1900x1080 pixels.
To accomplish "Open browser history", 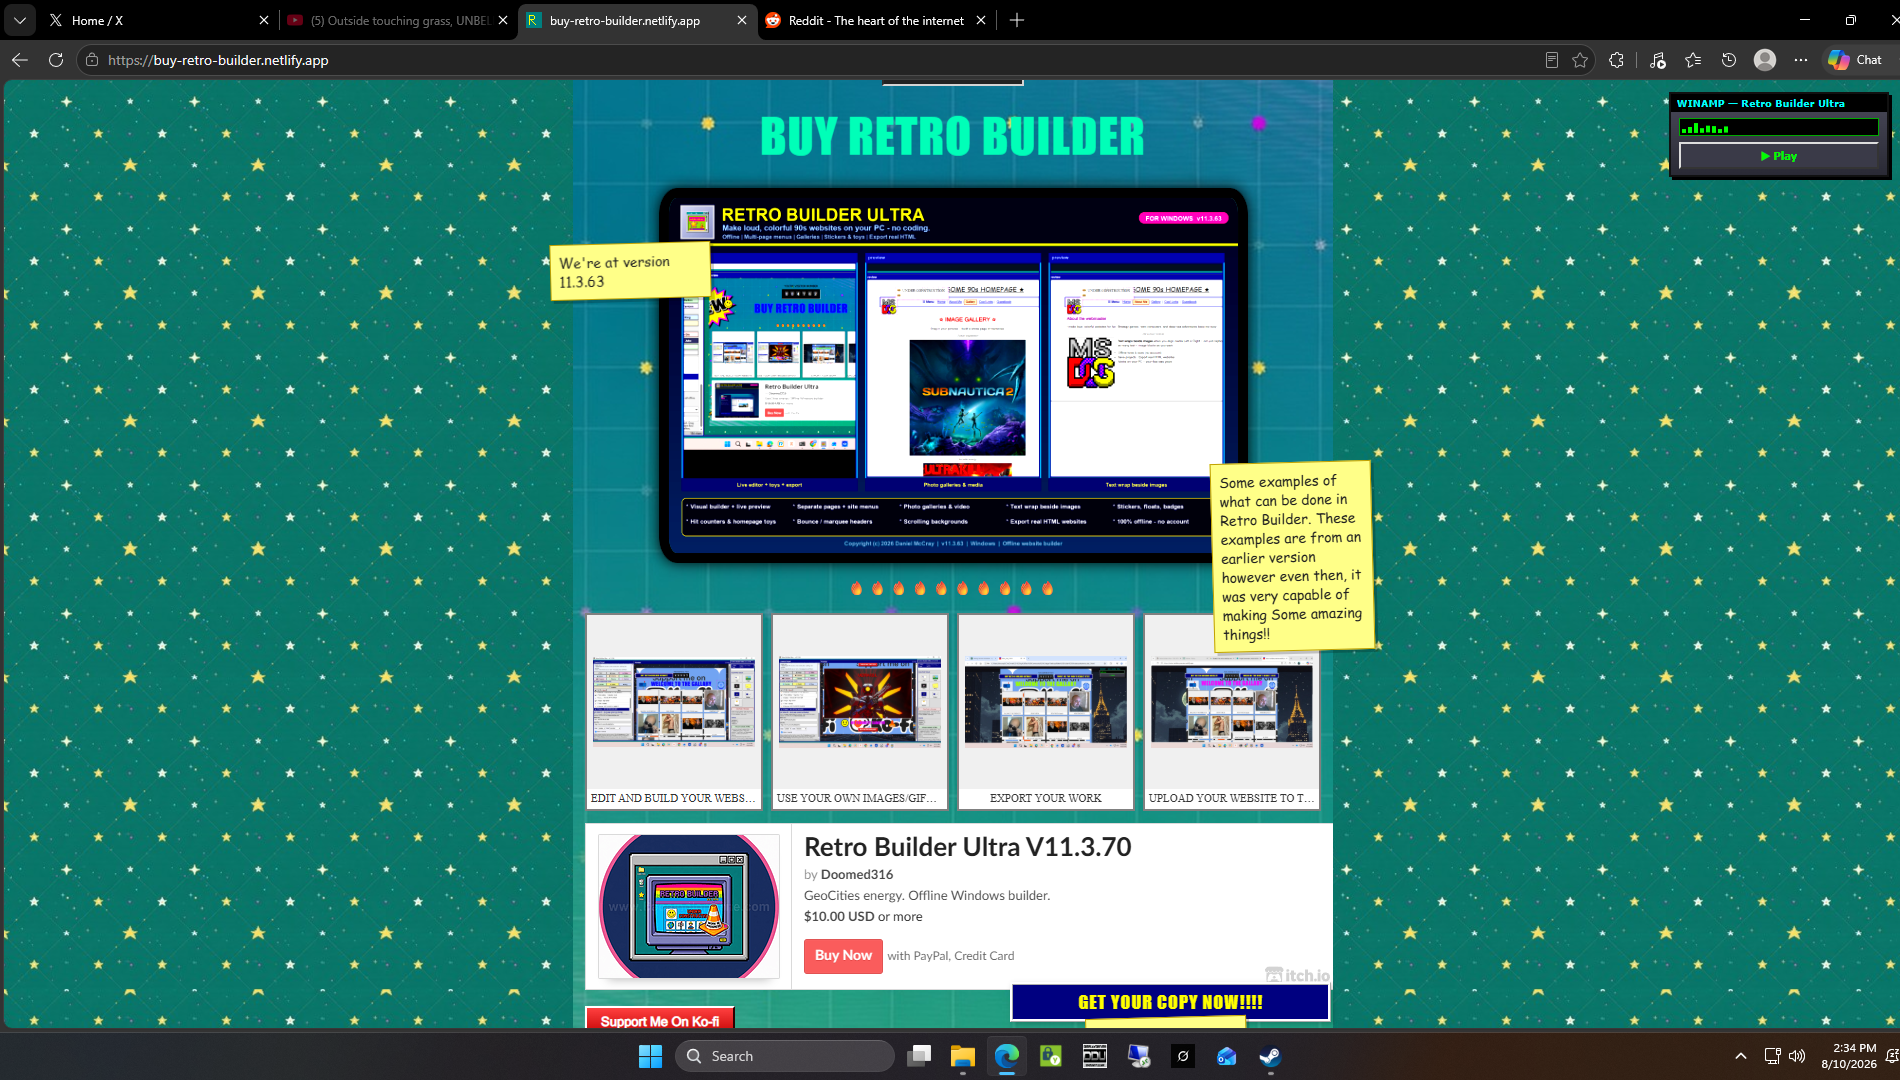I will [x=1729, y=60].
